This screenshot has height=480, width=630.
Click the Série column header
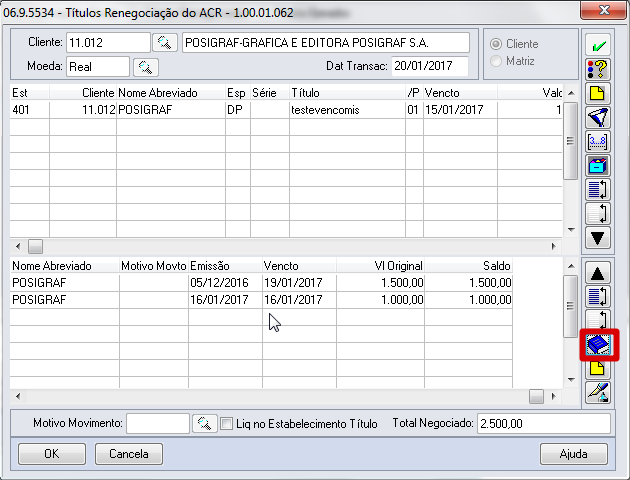pos(270,93)
